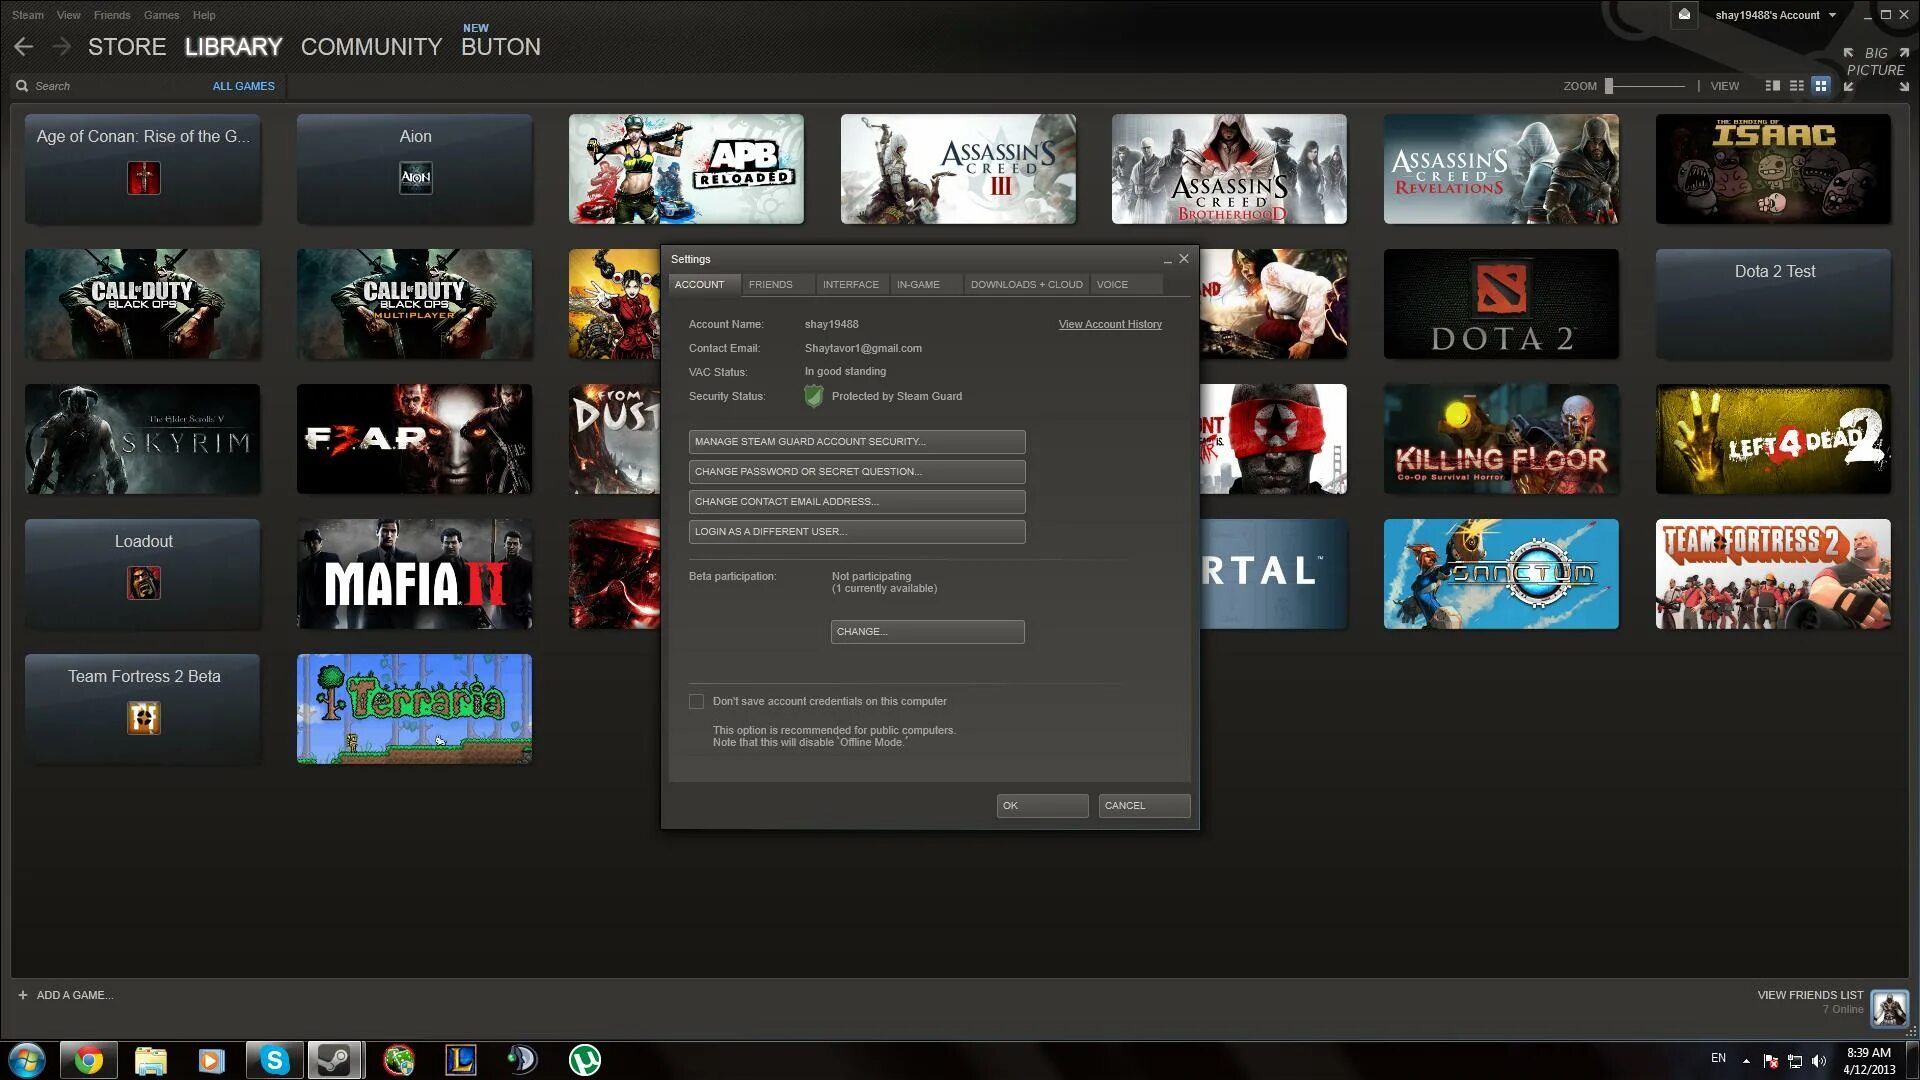Open friends list via avatar icon

click(1889, 1008)
